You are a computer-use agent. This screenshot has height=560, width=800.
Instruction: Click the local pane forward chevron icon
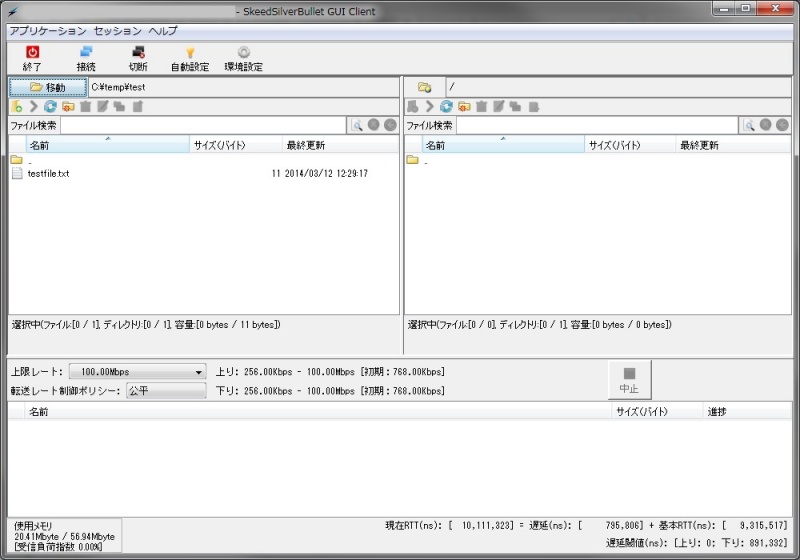tap(34, 106)
